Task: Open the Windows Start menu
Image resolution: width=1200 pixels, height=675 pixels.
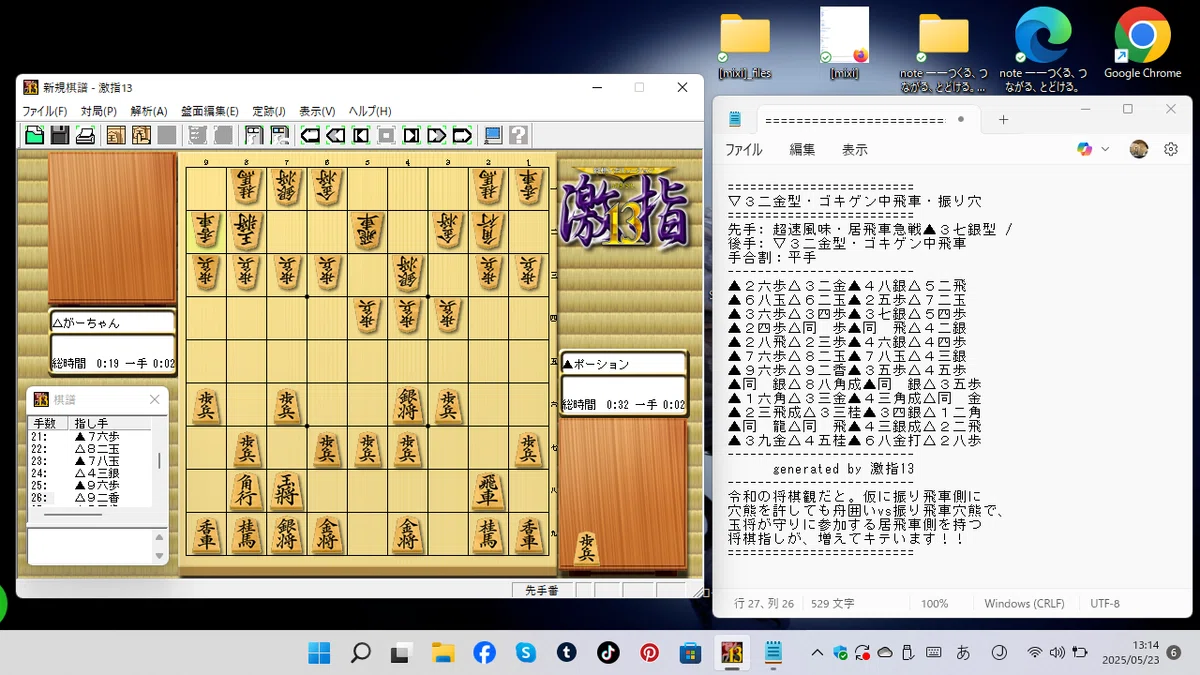Action: (319, 653)
